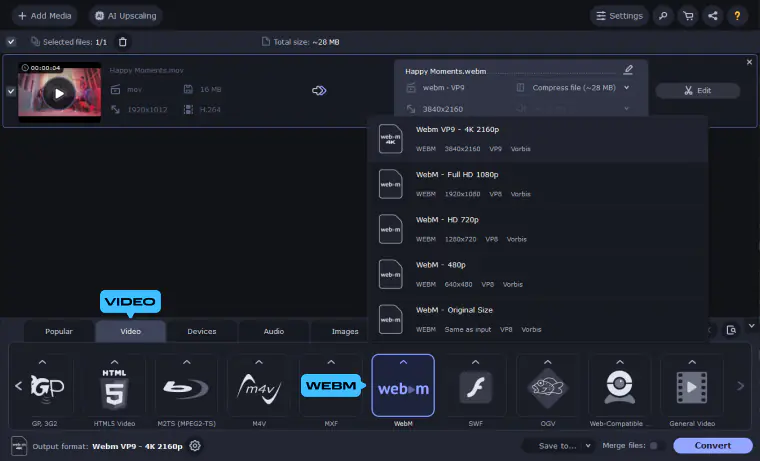
Task: Click the Edit button
Action: [697, 90]
